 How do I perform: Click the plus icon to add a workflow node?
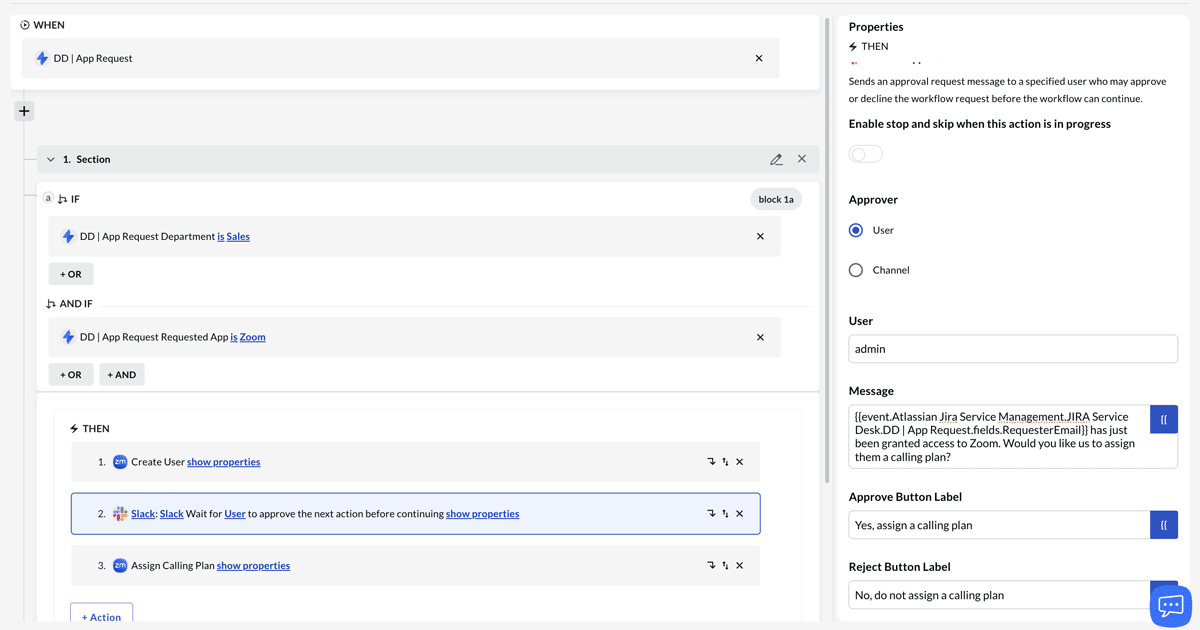click(x=23, y=111)
